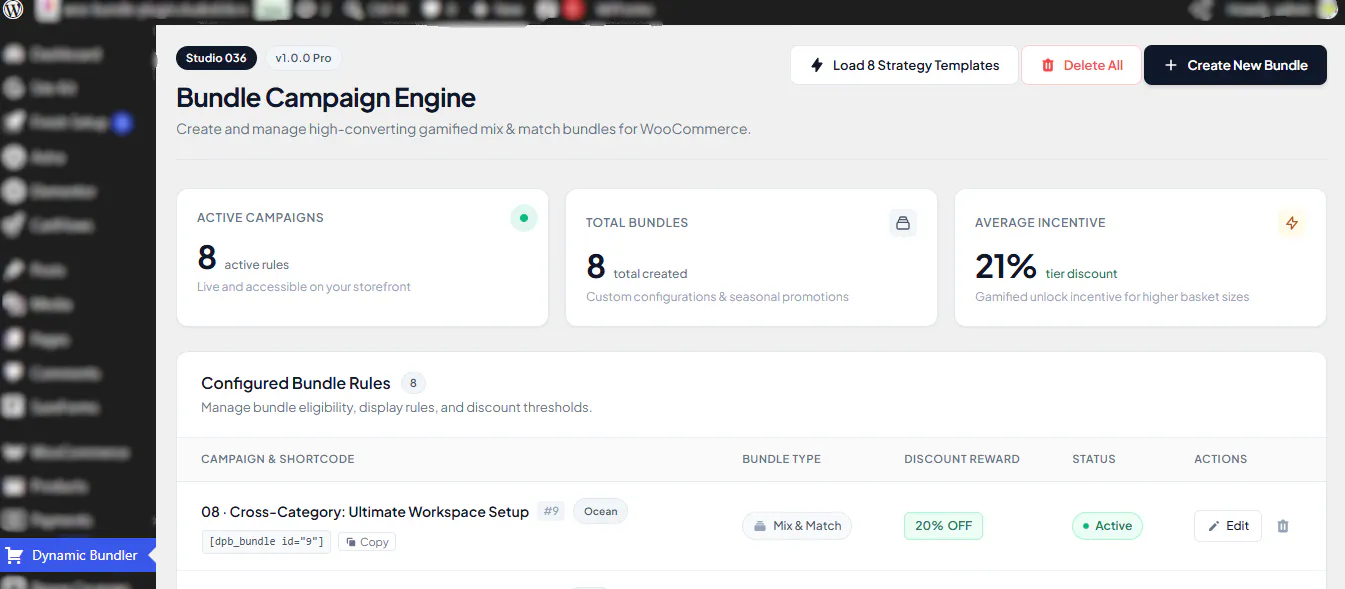The image size is (1345, 589).
Task: Click the #9 bundle ID tag
Action: (551, 511)
